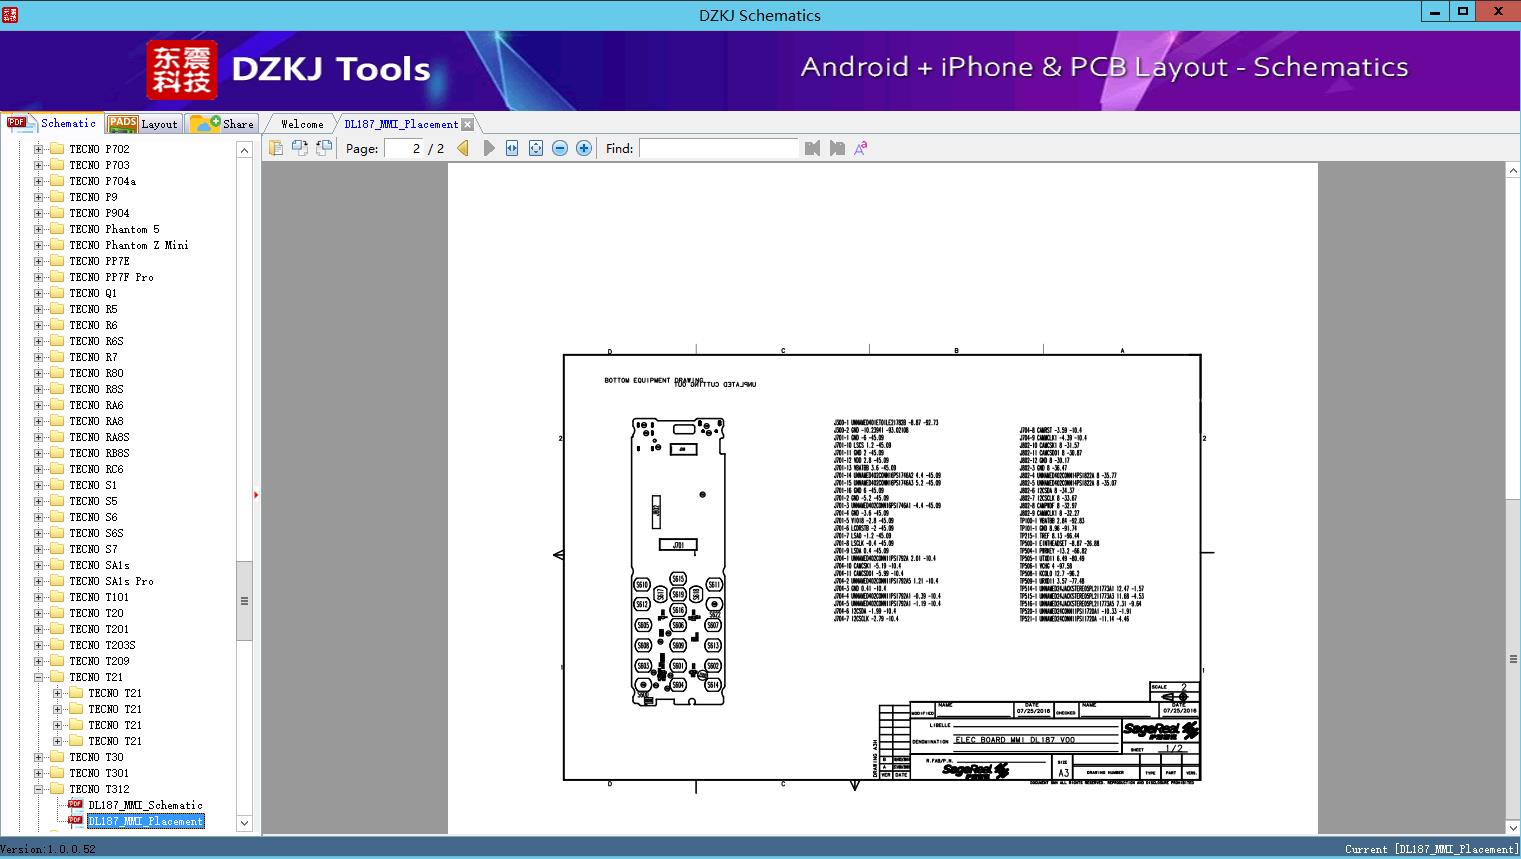Viewport: 1521px width, 859px height.
Task: Collapse the TECNO T21 folder
Action: pos(39,677)
